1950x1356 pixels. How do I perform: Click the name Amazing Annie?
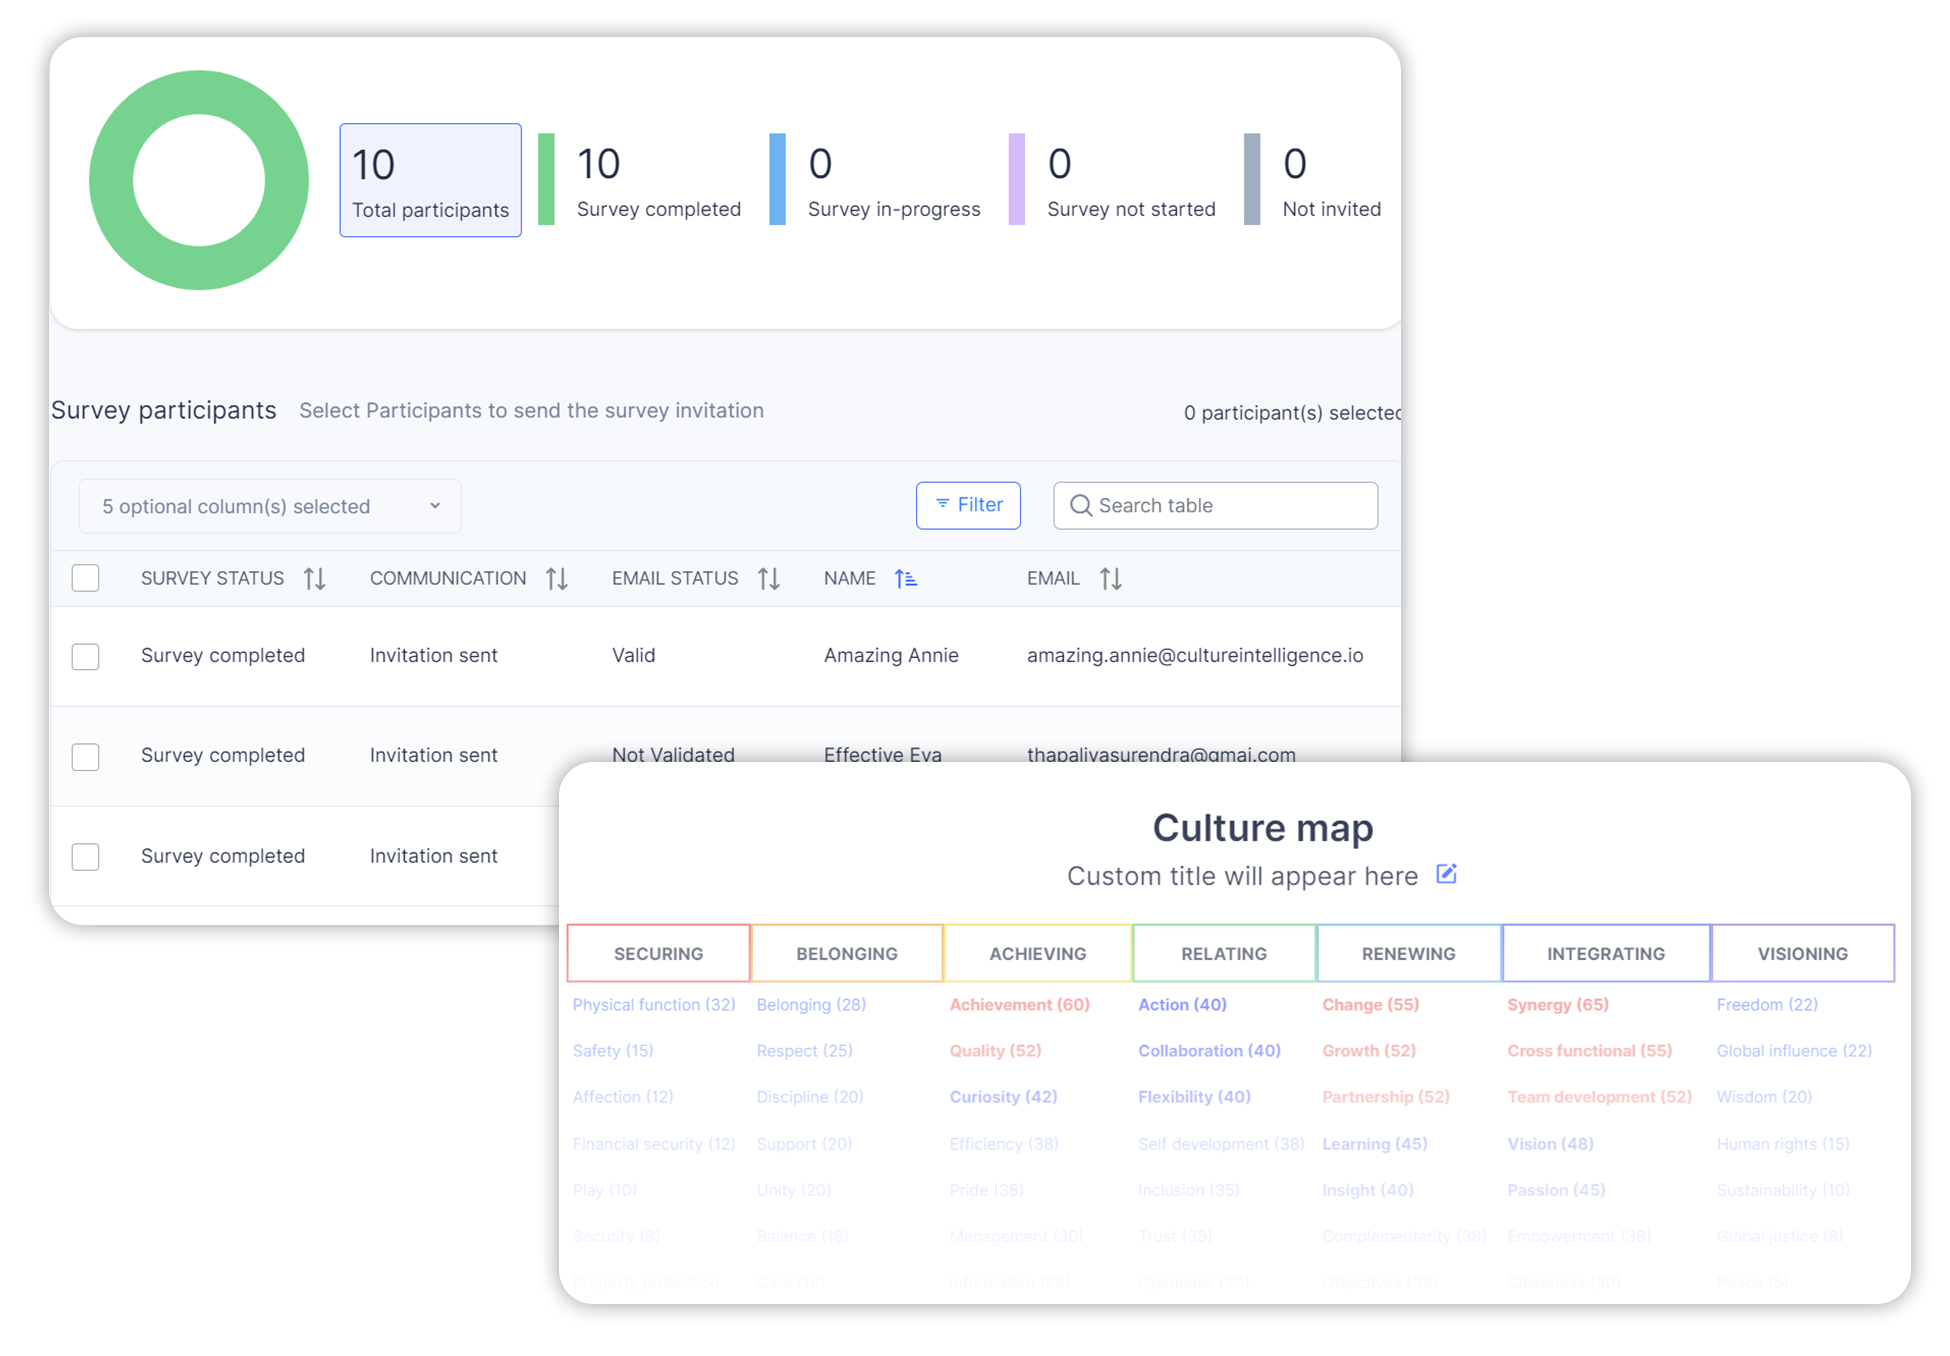pyautogui.click(x=891, y=655)
